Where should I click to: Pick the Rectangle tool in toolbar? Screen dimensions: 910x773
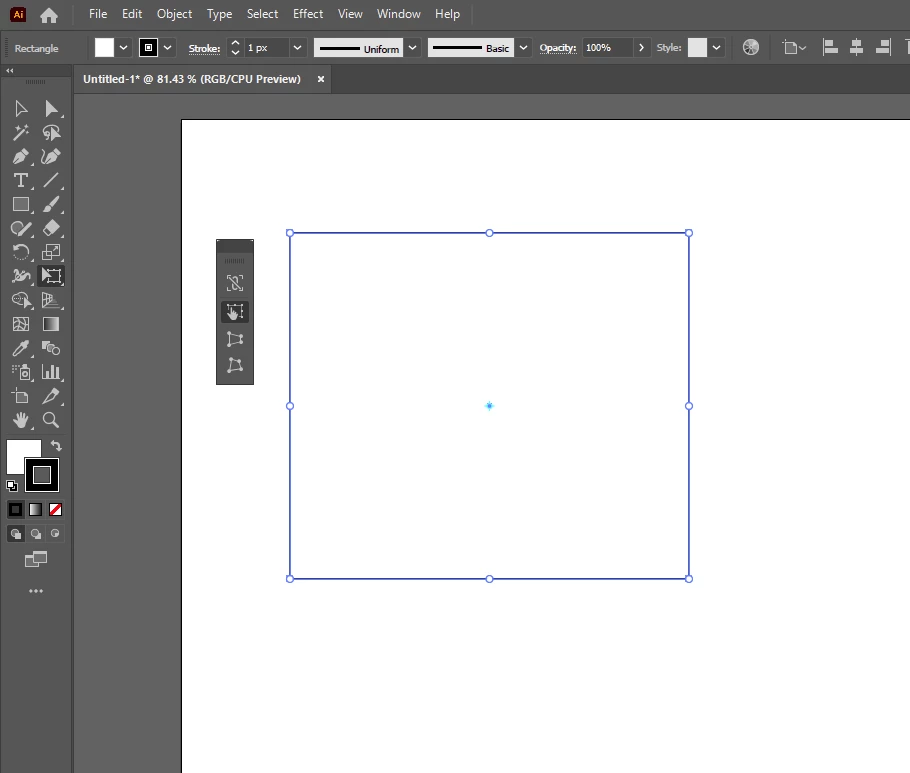21,204
